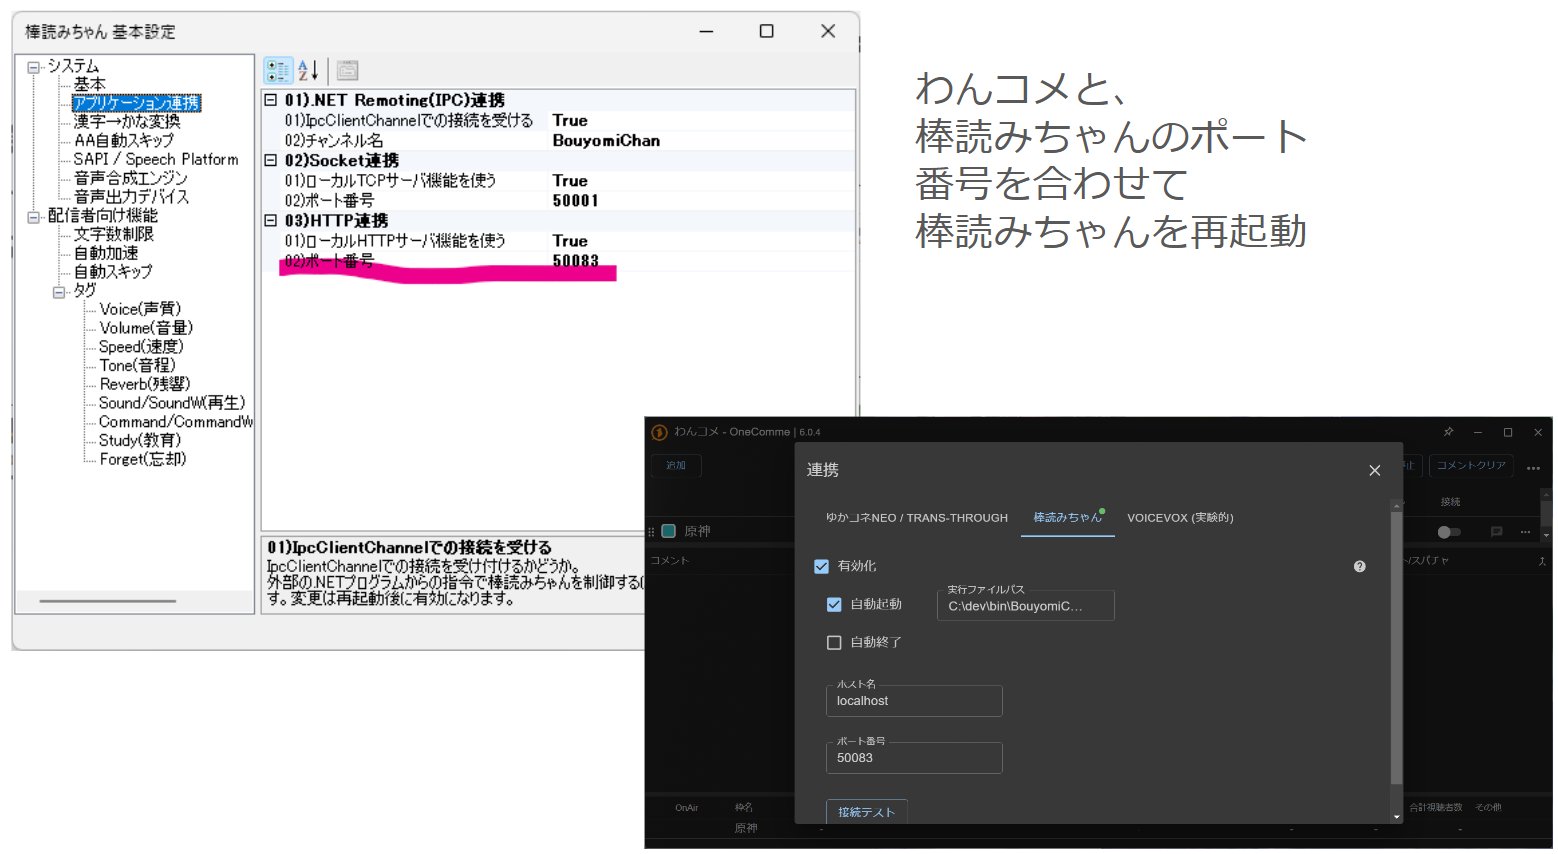Click the 追加 button in OneComme

pos(676,465)
